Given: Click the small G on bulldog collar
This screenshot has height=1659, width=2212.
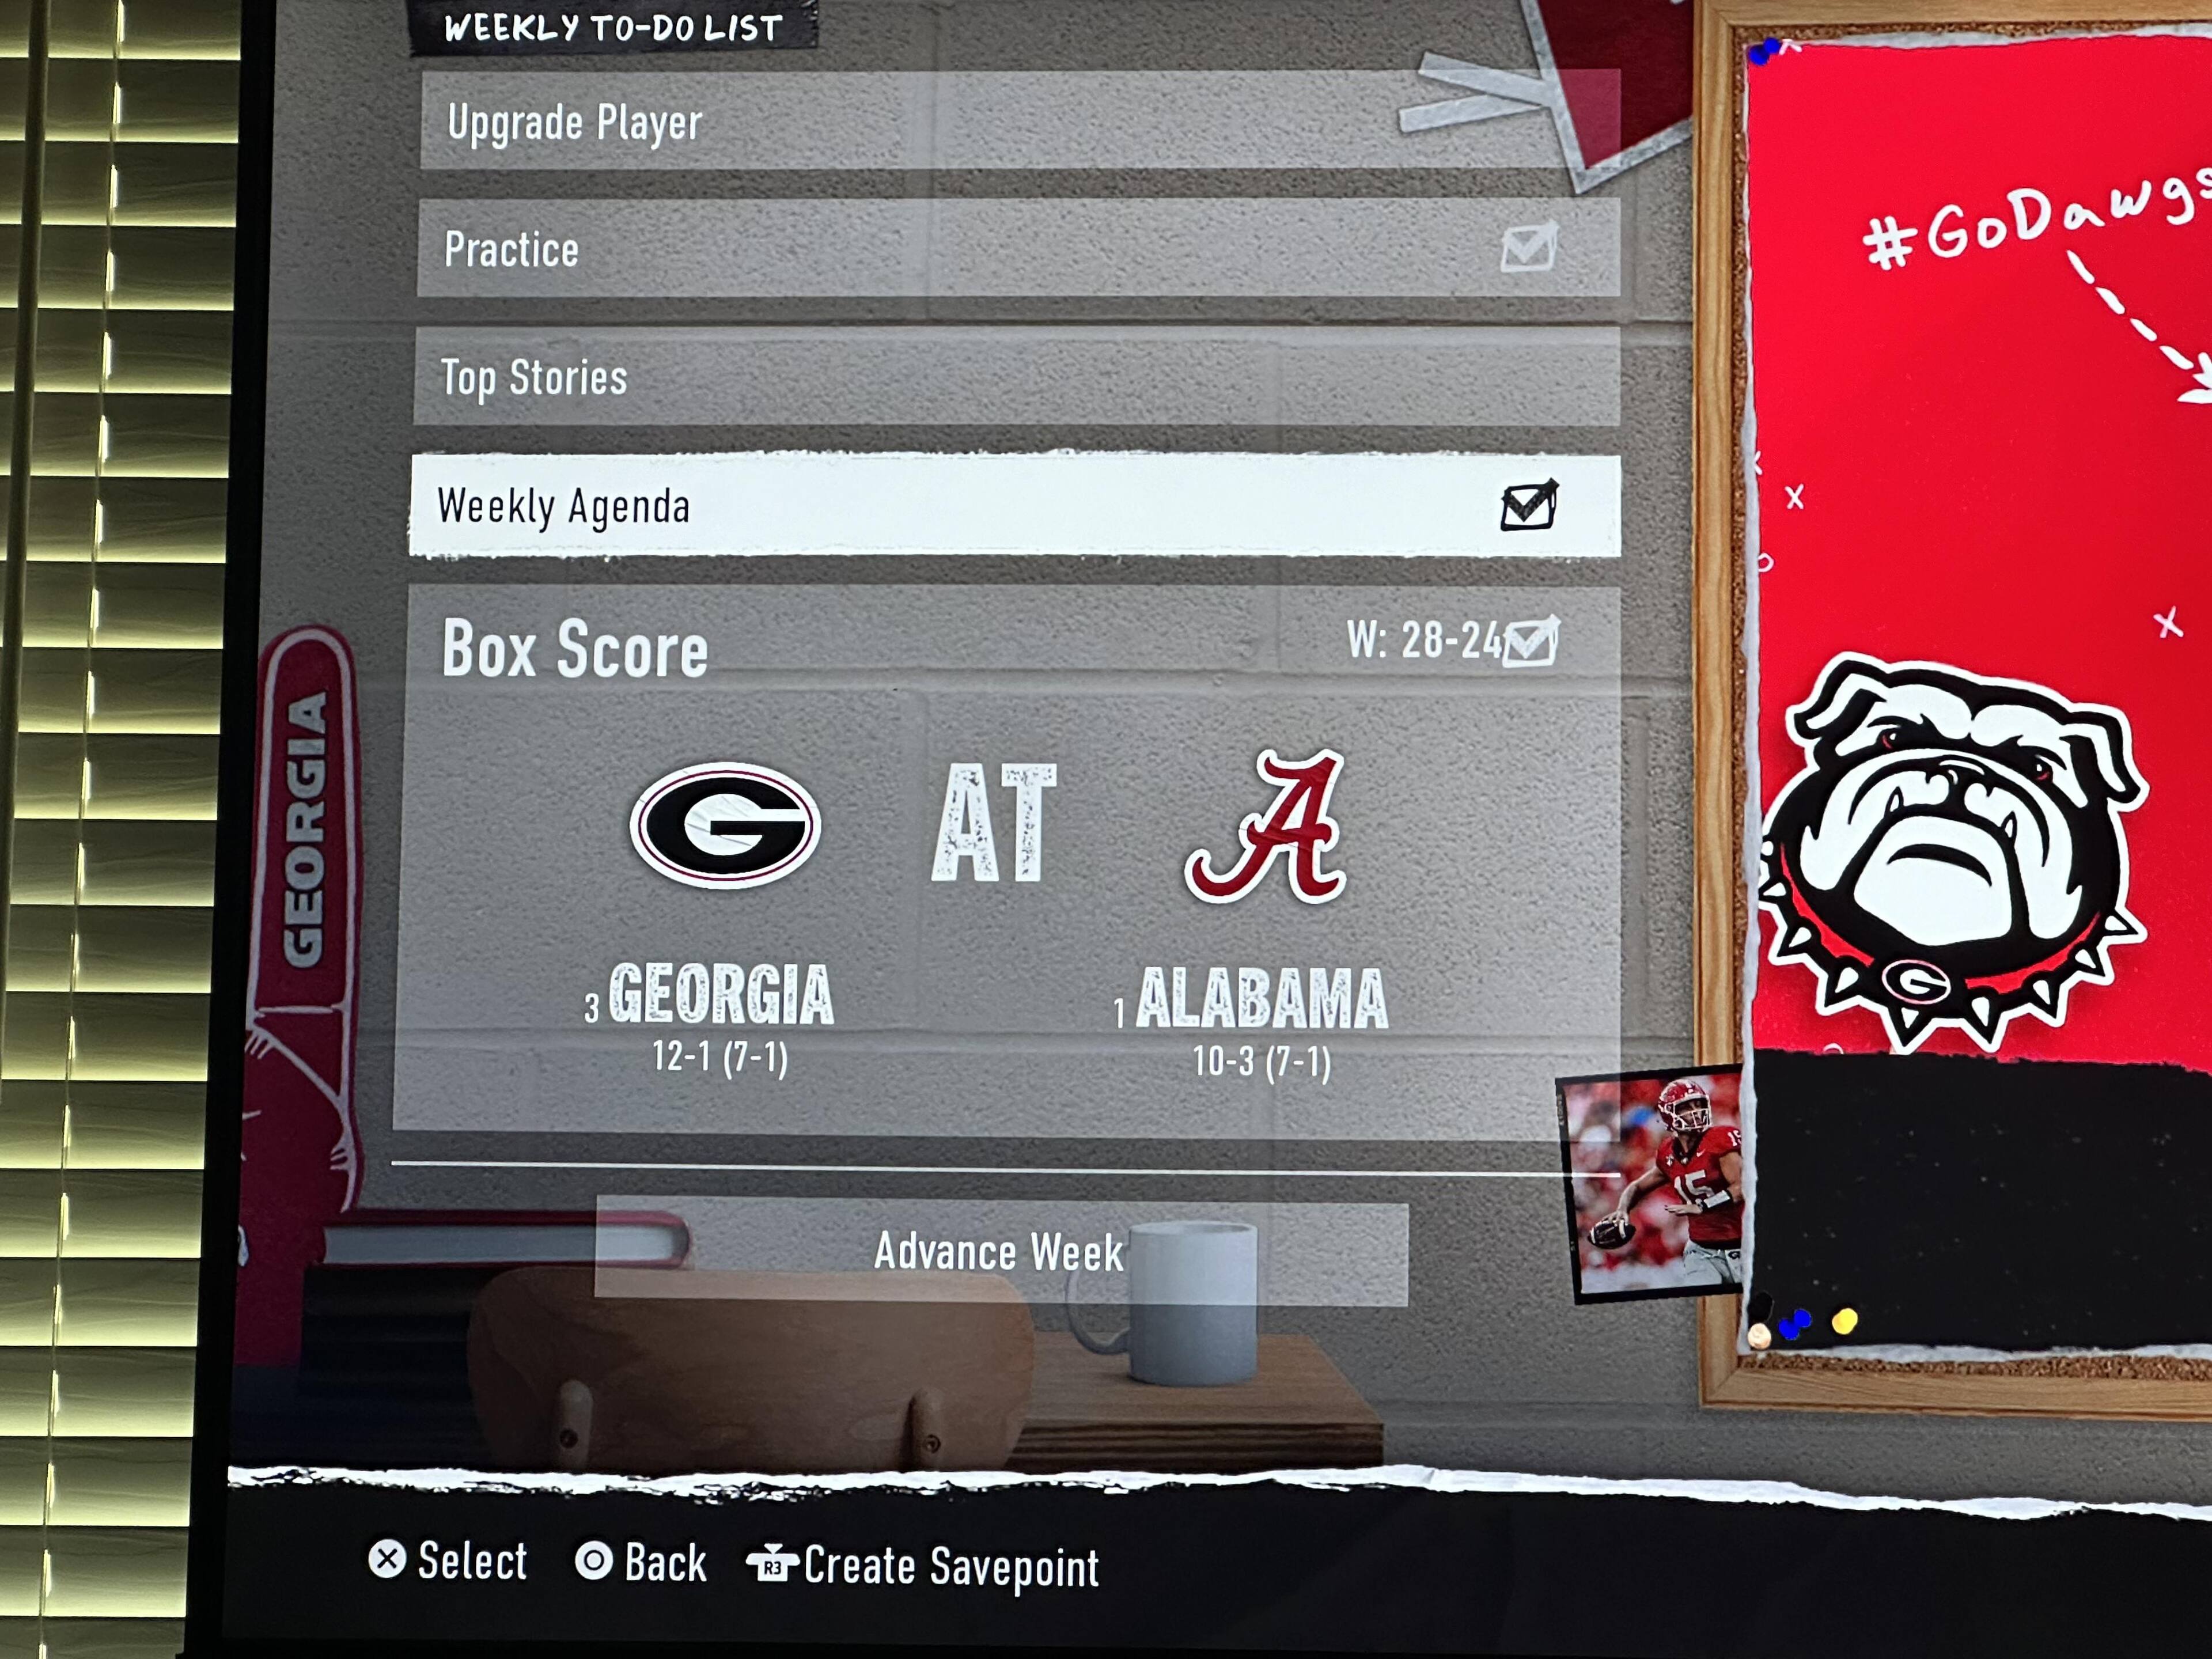Looking at the screenshot, I should pyautogui.click(x=1916, y=981).
